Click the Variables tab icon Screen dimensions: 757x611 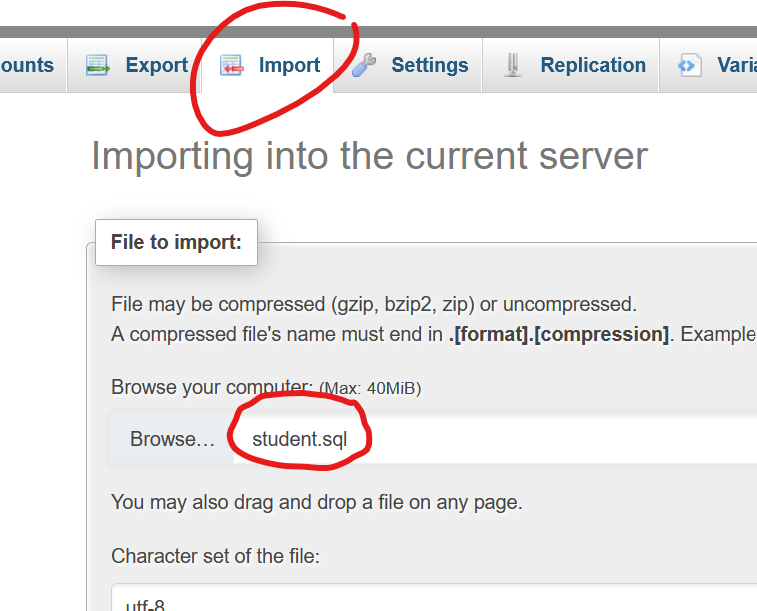[689, 66]
